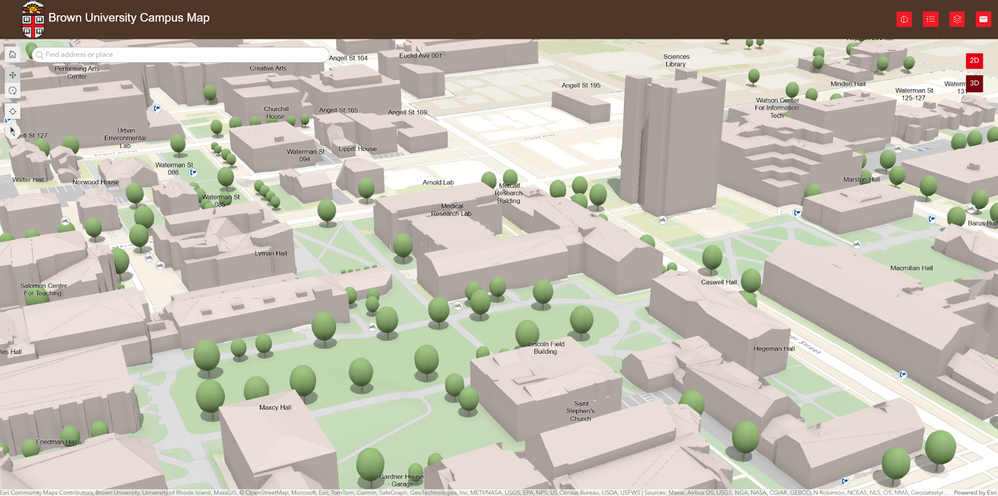Select the Angell St 165 label
The height and width of the screenshot is (496, 998).
tap(339, 110)
